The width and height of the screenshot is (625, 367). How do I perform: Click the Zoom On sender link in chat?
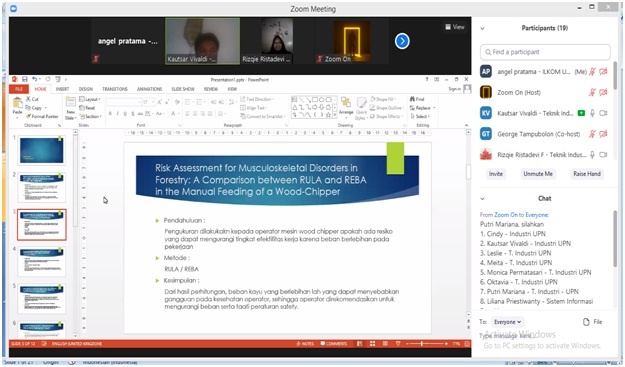[x=506, y=214]
